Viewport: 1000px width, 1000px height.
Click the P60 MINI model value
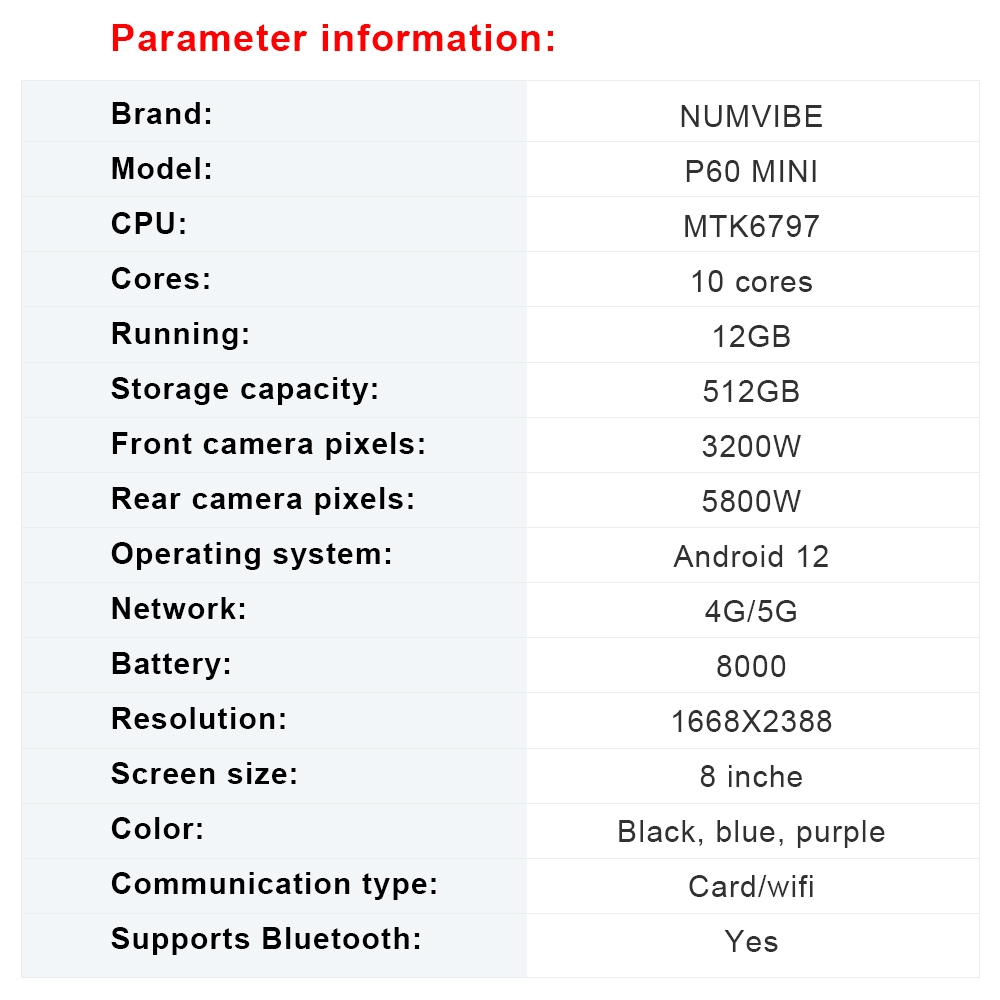click(751, 172)
